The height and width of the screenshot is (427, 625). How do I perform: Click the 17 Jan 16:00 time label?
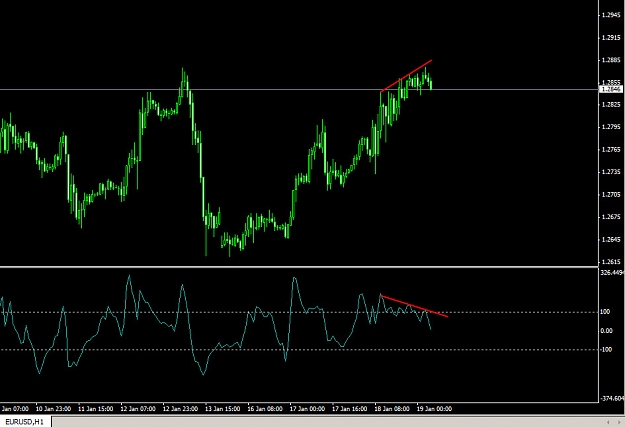pos(350,409)
